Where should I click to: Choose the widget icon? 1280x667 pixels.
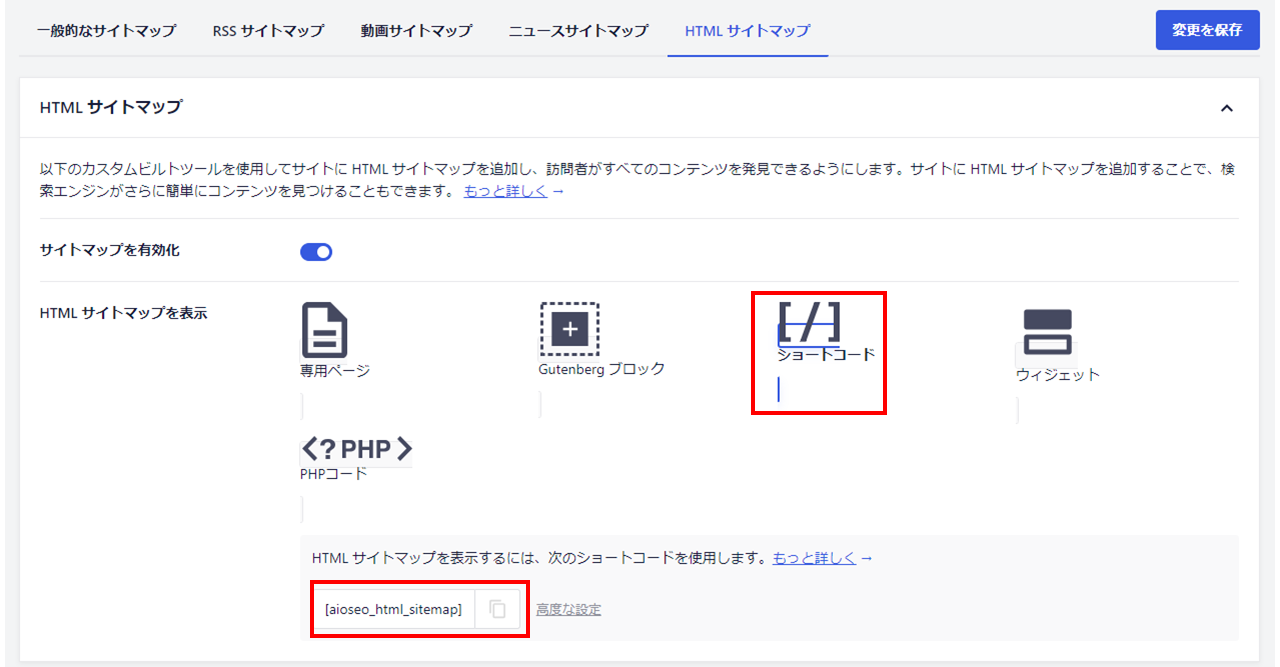tap(1047, 332)
